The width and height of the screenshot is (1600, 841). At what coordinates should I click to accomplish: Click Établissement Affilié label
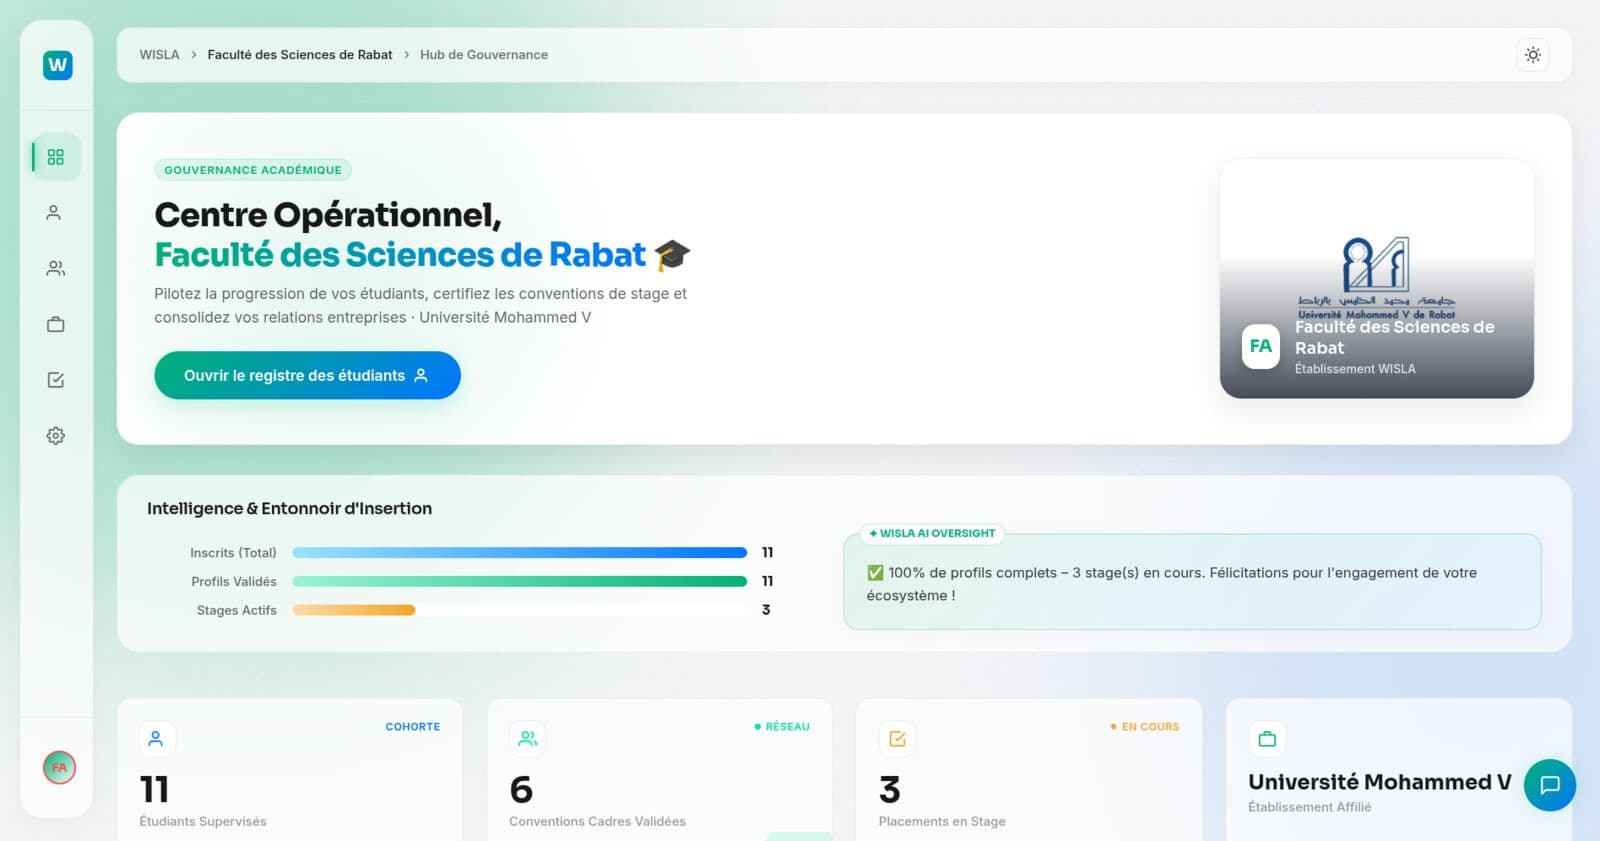click(1310, 807)
